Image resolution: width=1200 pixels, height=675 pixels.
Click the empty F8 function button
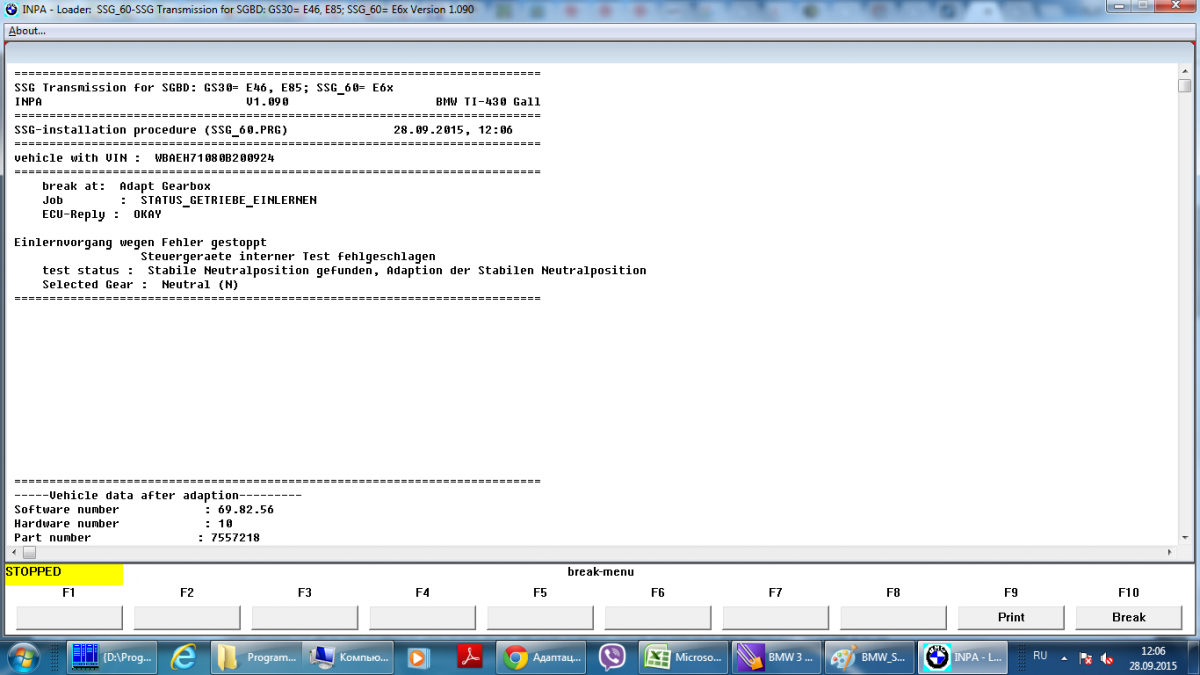pyautogui.click(x=893, y=617)
